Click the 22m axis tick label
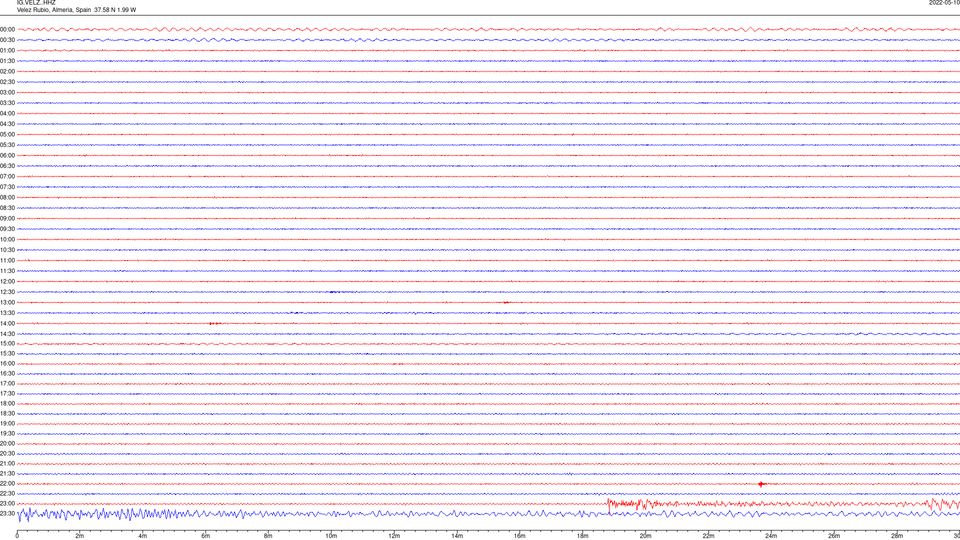This screenshot has width=960, height=540. pos(708,536)
